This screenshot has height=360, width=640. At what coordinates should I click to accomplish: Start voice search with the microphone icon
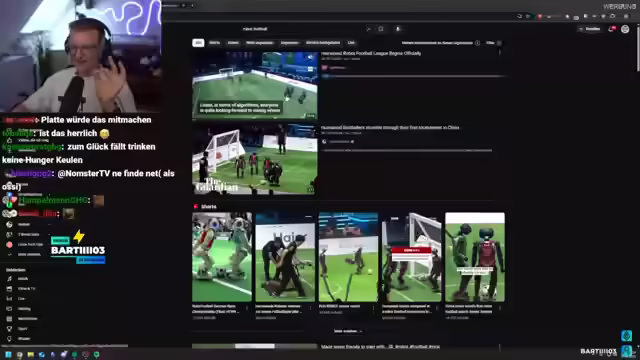tap(398, 29)
